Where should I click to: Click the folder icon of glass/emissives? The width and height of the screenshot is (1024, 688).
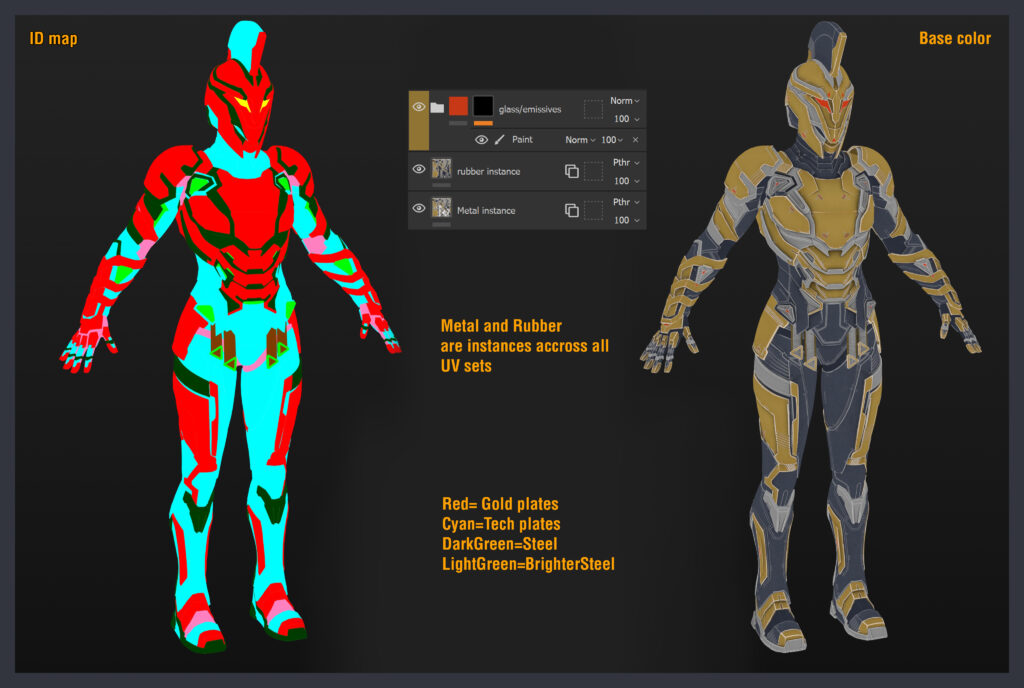(x=437, y=108)
